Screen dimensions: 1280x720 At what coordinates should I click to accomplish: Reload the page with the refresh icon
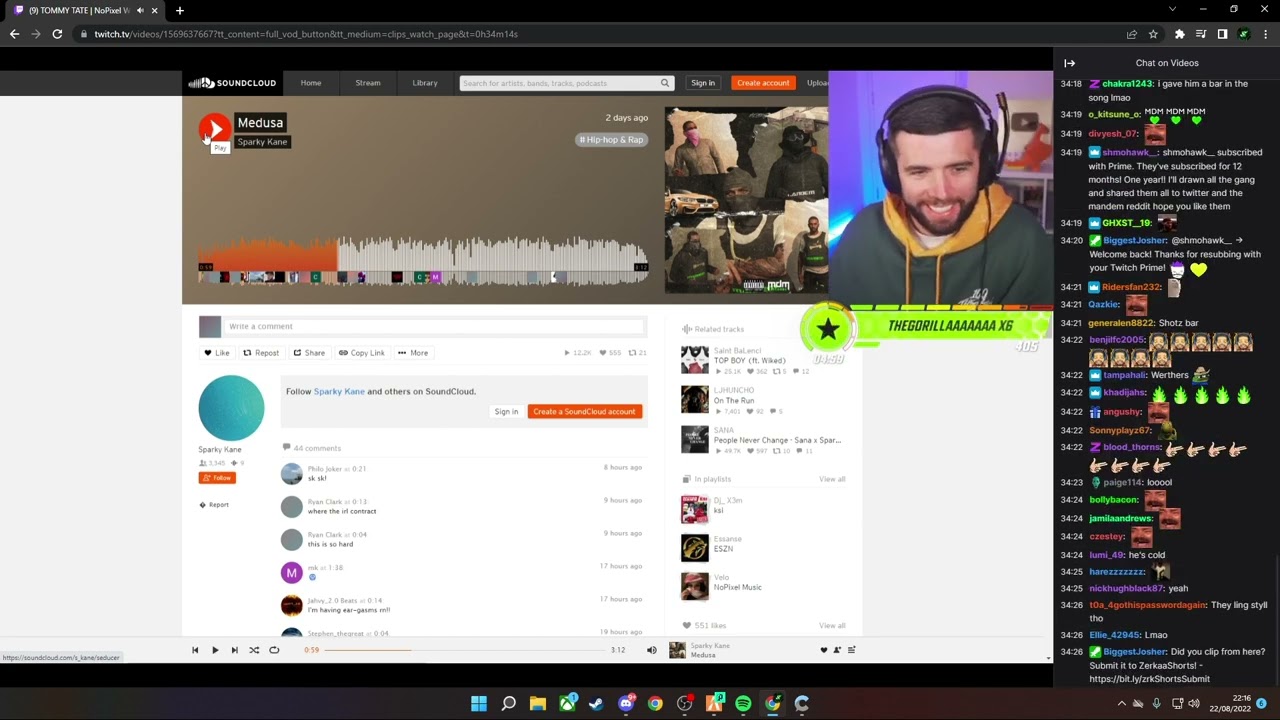point(57,34)
